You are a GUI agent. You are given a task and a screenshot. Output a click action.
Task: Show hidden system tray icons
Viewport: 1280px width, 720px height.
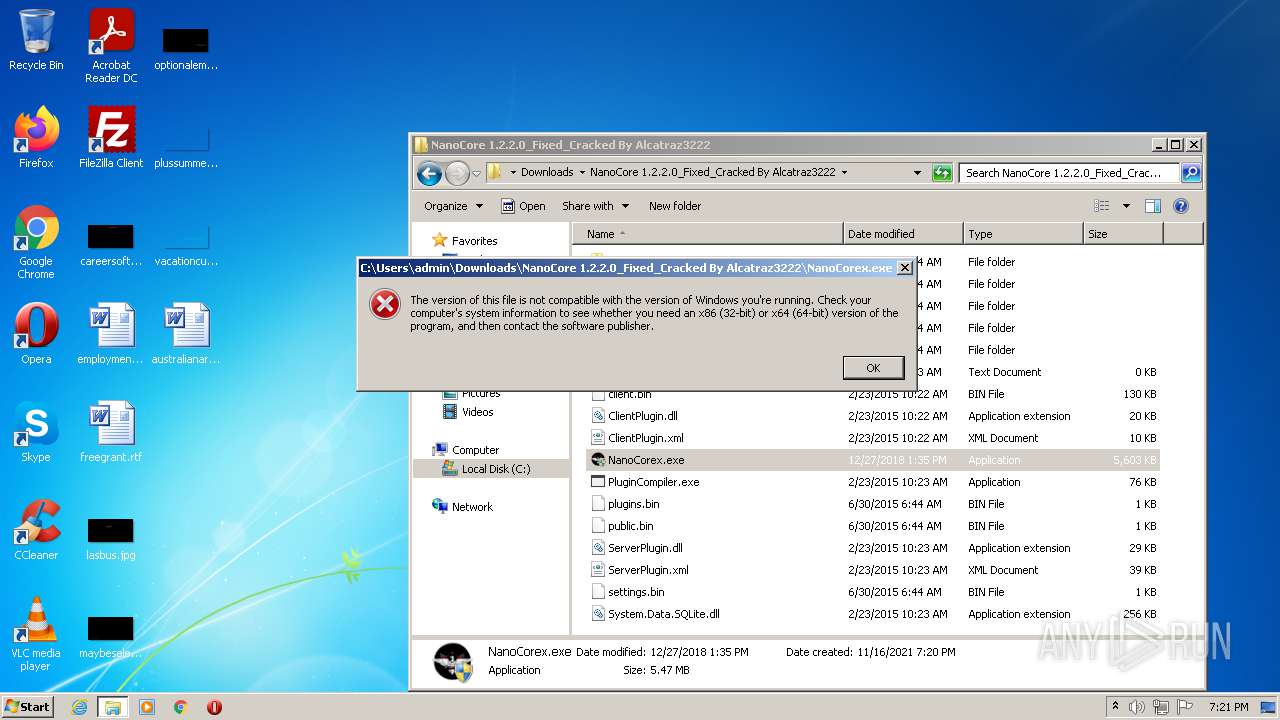coord(1115,707)
